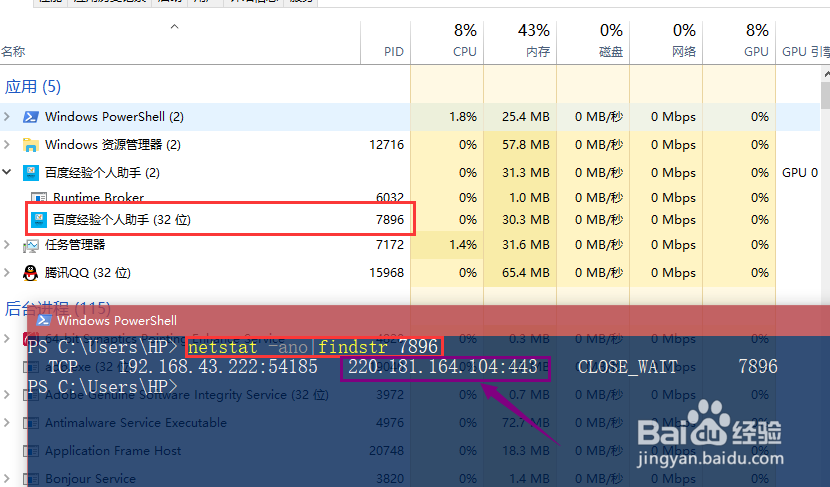Viewport: 830px width, 487px height.
Task: Sort processes by GPU percentage column header
Action: (x=739, y=42)
